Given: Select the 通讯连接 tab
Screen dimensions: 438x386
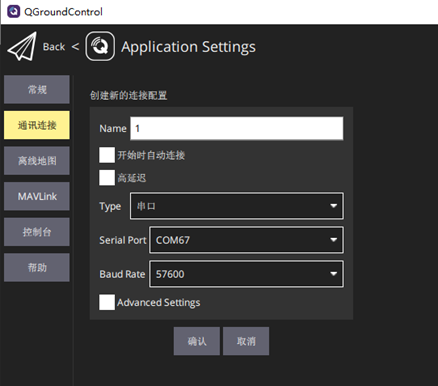Looking at the screenshot, I should (37, 125).
